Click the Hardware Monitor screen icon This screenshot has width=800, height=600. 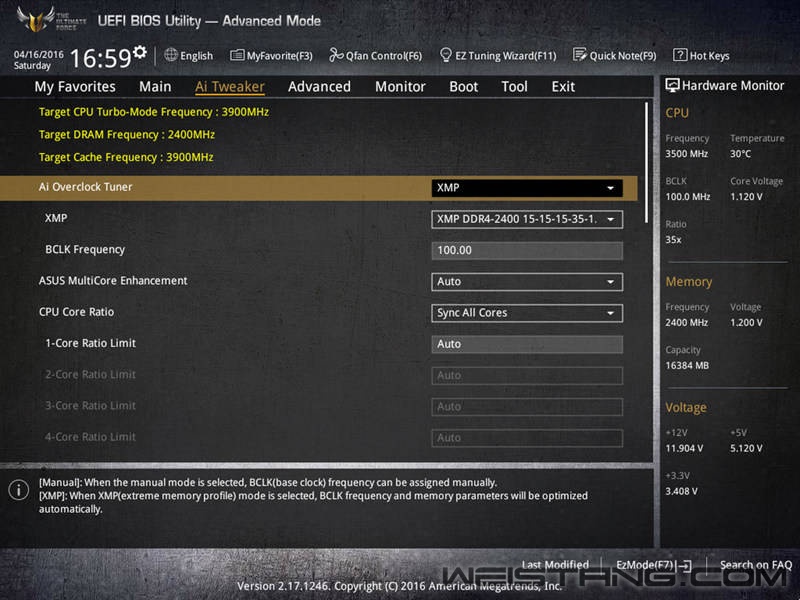672,85
